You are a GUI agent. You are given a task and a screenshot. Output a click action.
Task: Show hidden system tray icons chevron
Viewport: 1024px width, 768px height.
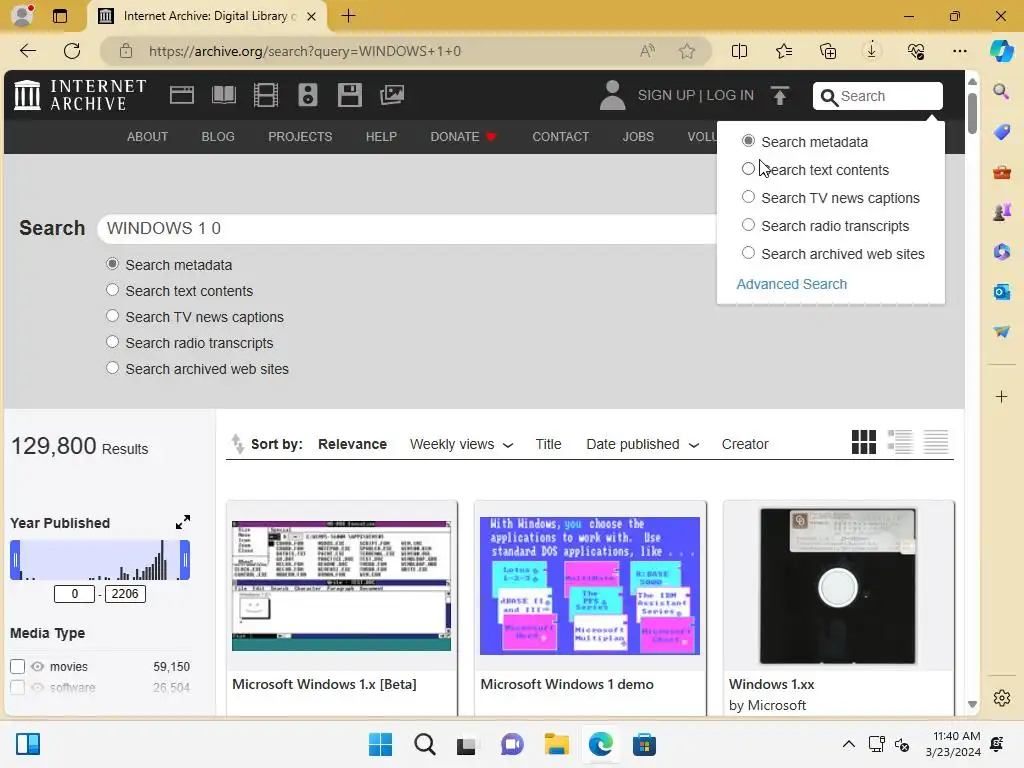pos(848,744)
